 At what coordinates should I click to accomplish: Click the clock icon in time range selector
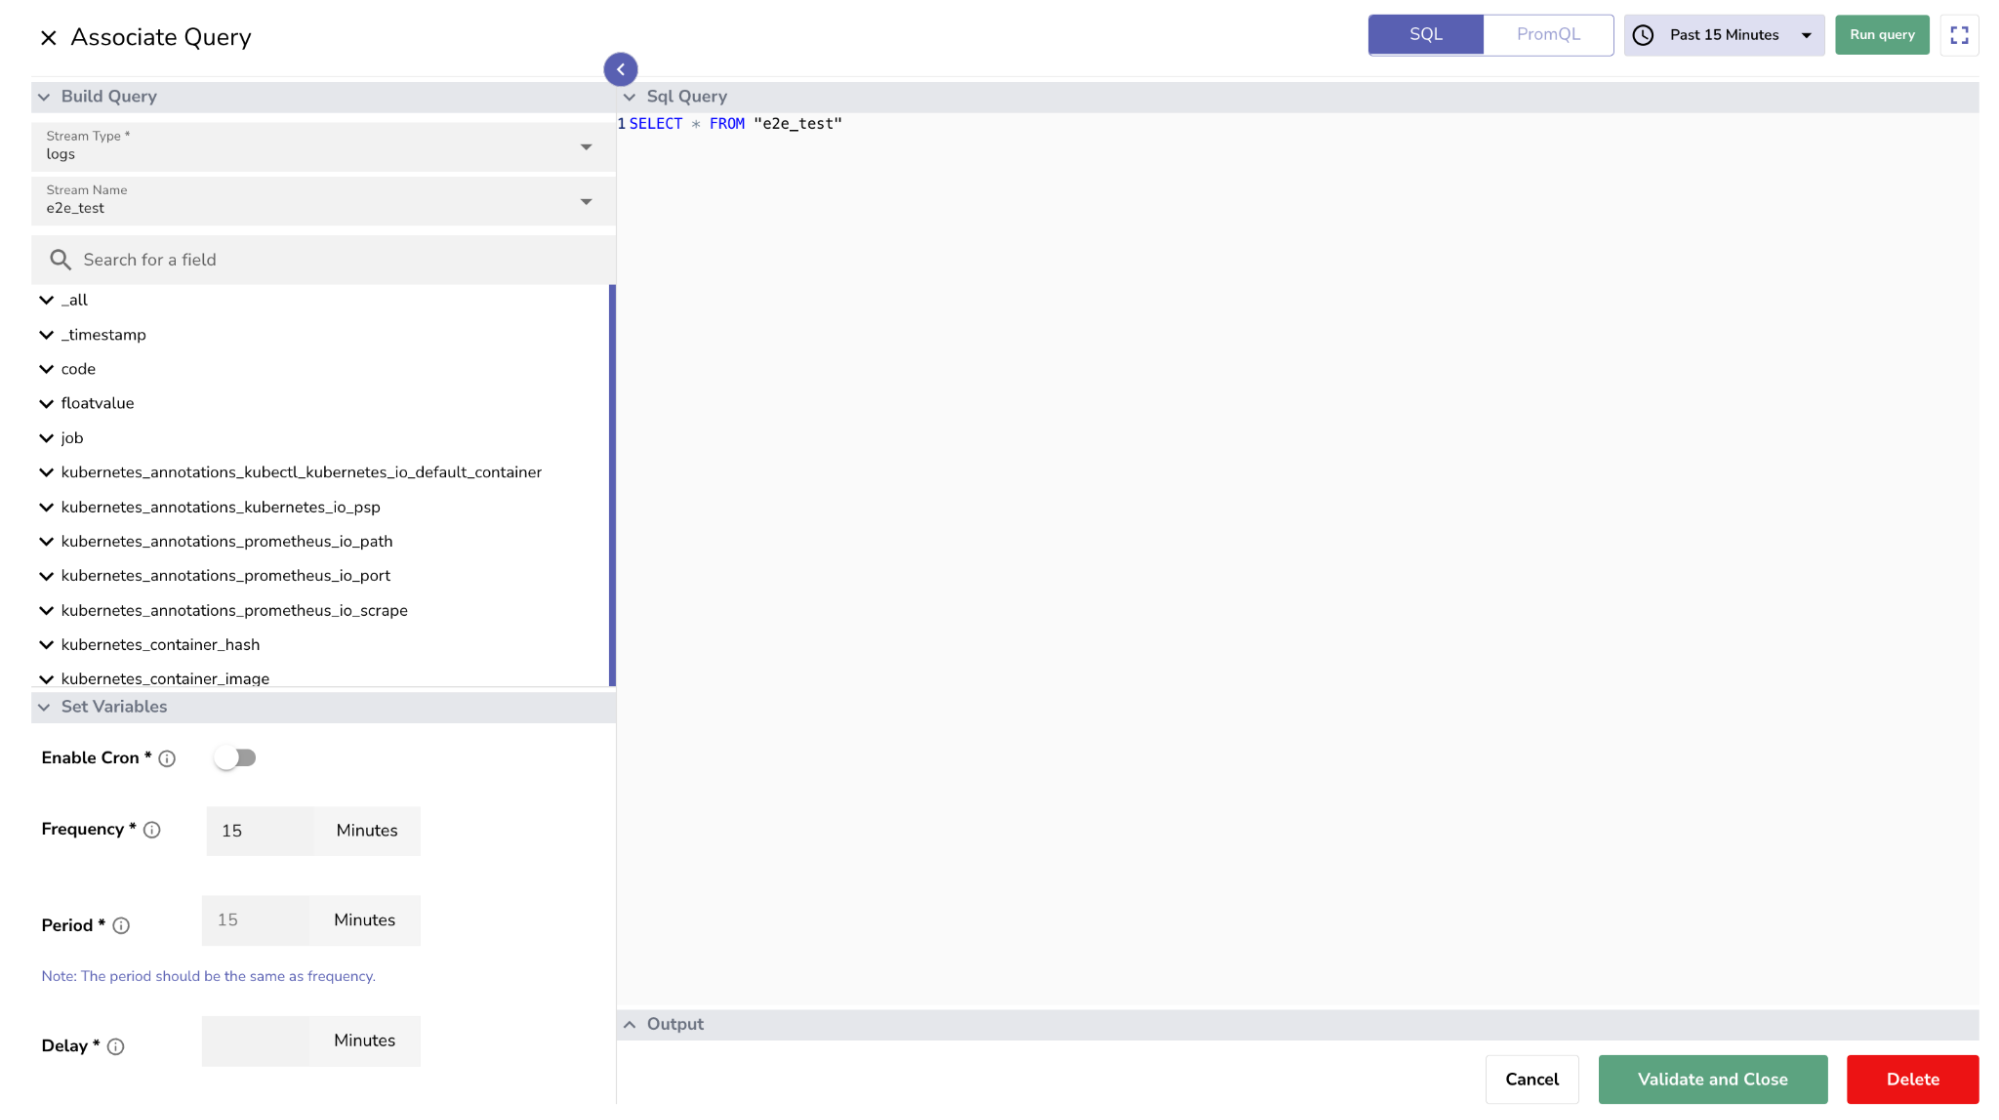pyautogui.click(x=1642, y=35)
